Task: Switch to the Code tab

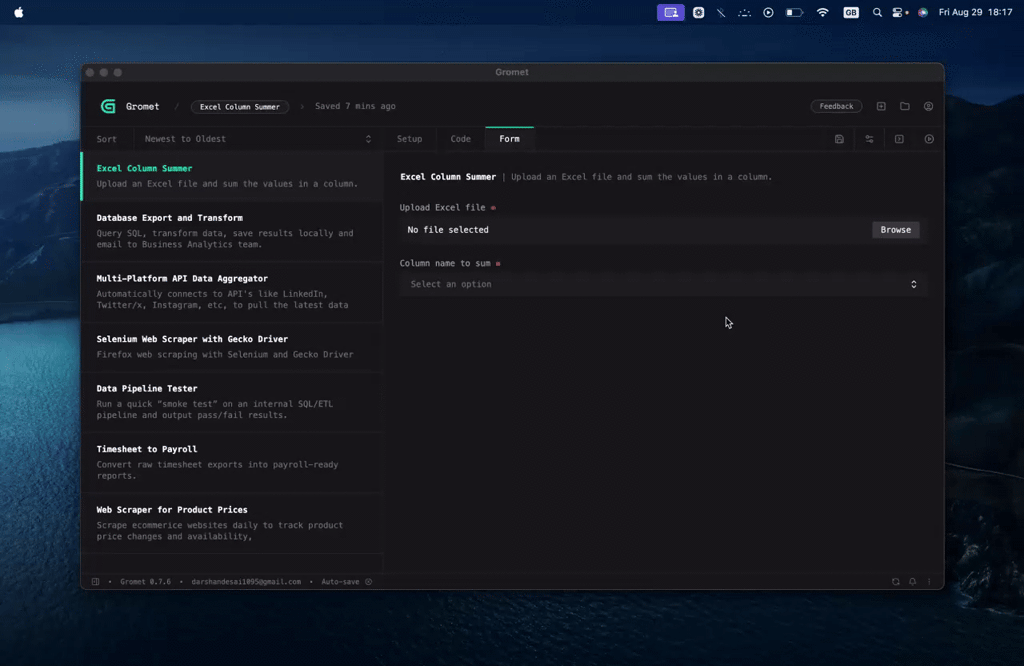Action: pos(460,139)
